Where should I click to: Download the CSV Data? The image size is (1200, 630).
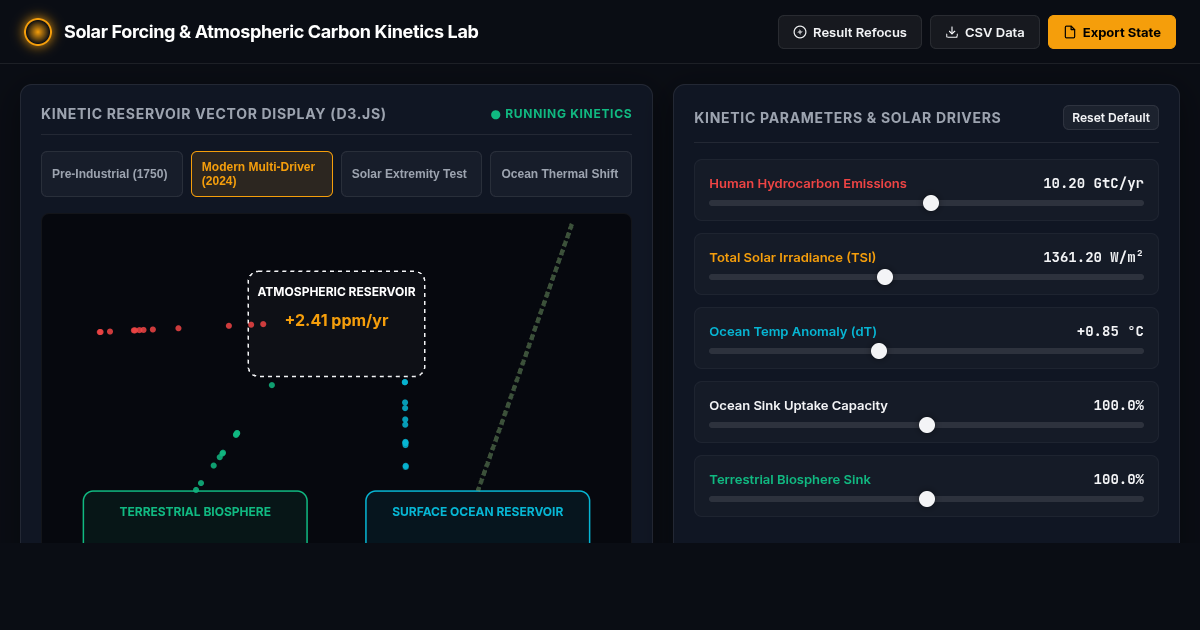tap(985, 32)
